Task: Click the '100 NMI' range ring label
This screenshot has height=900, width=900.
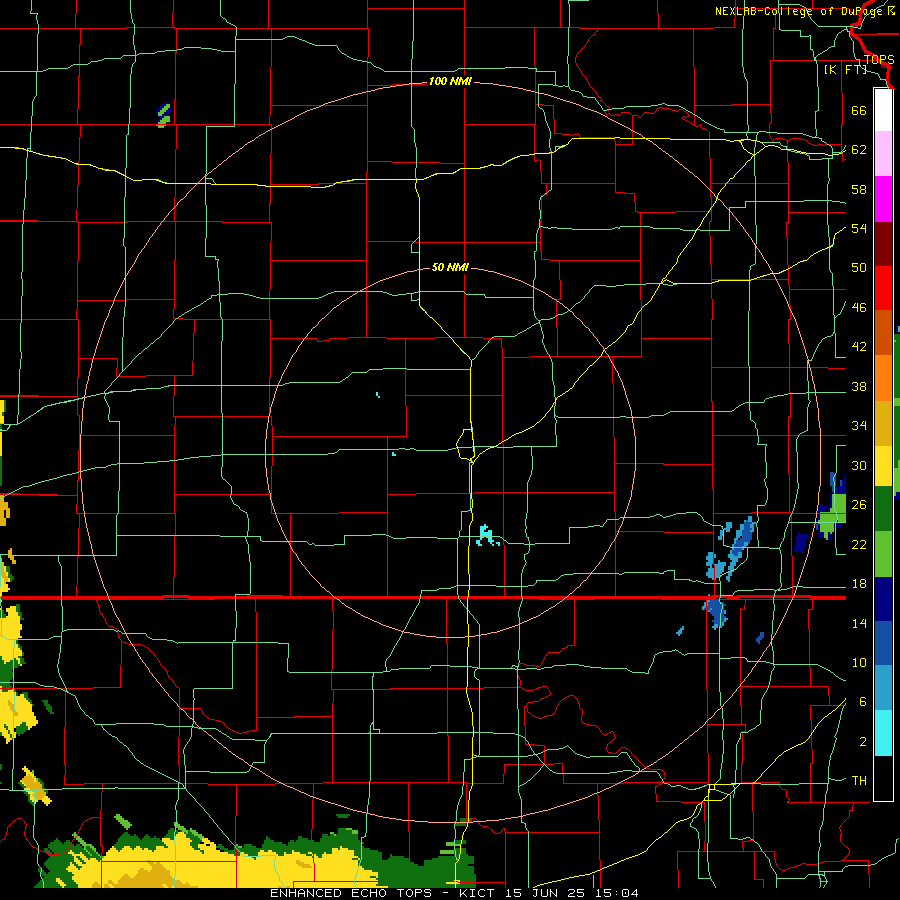Action: 450,82
